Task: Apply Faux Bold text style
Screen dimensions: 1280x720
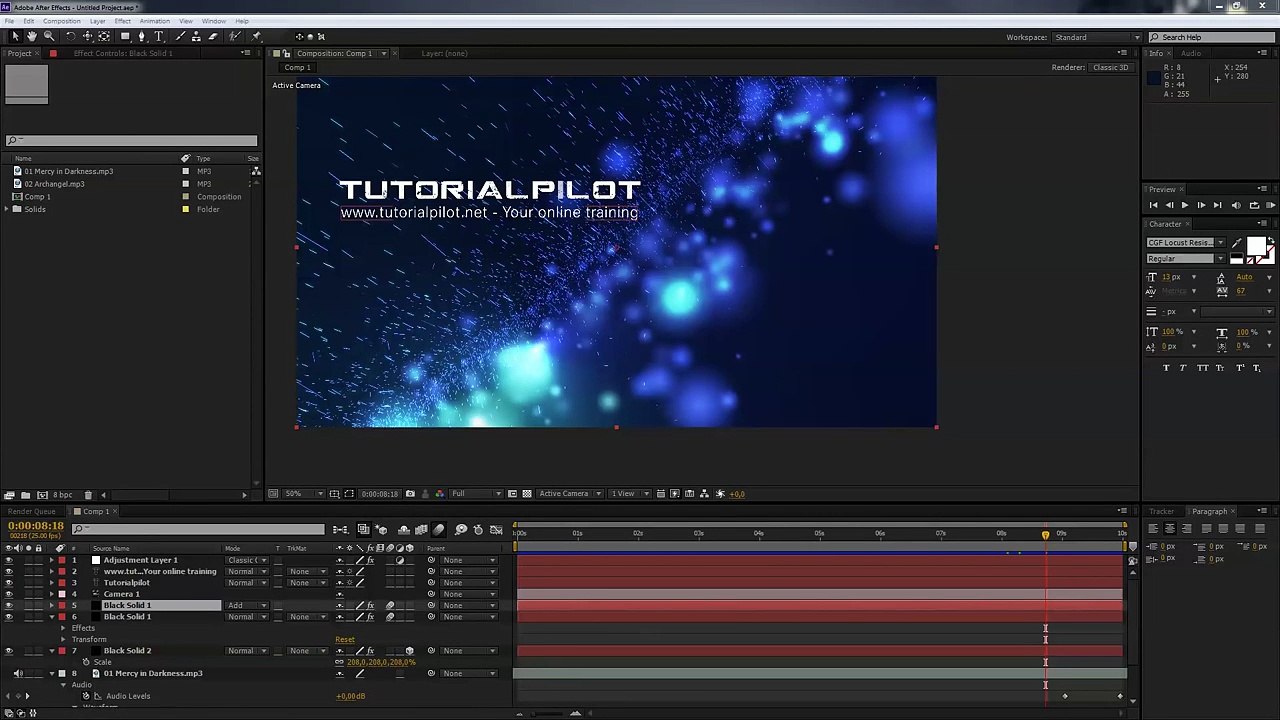Action: (1166, 368)
